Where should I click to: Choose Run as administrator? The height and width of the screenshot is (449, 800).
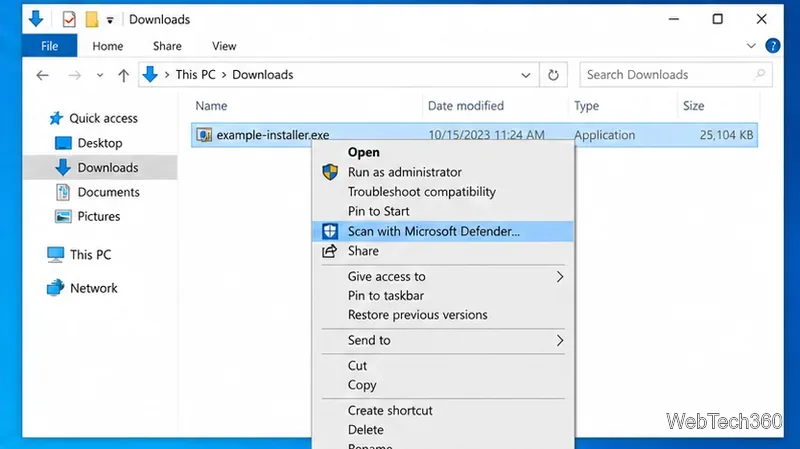[x=443, y=172]
